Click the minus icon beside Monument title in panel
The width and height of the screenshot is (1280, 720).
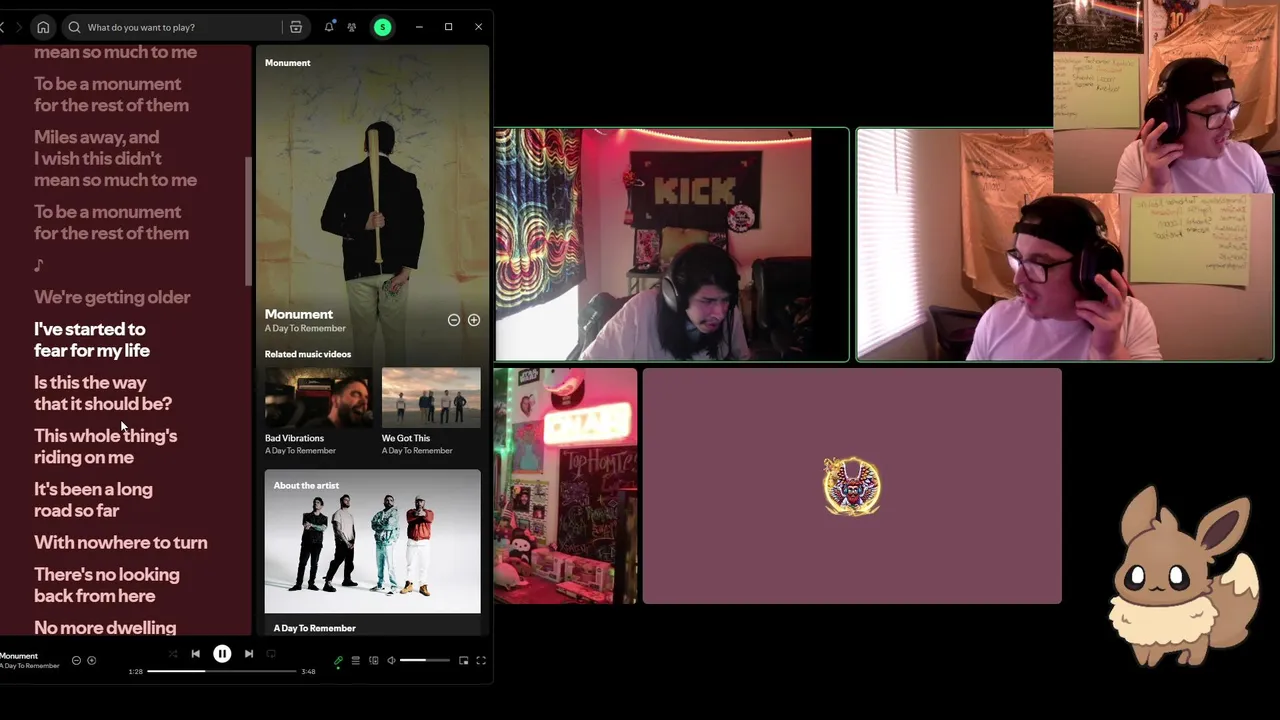coord(454,320)
